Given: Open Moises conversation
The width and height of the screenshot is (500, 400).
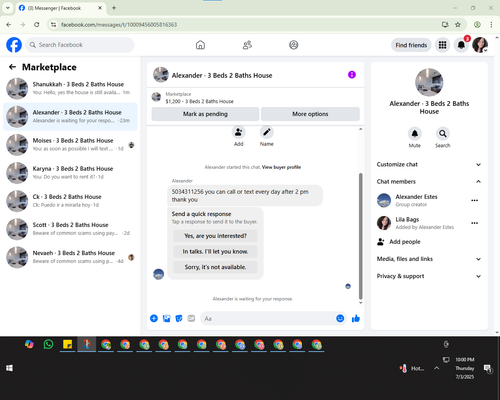Looking at the screenshot, I should tap(70, 145).
